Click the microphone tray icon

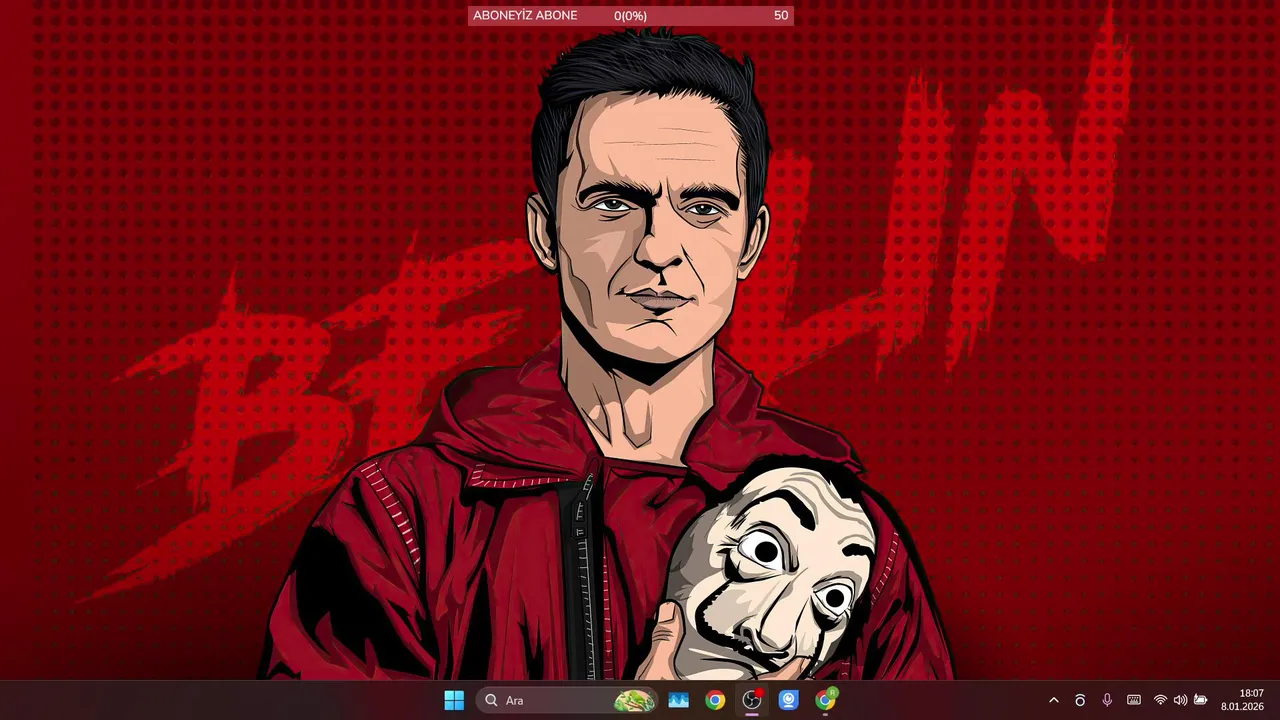click(x=1107, y=700)
